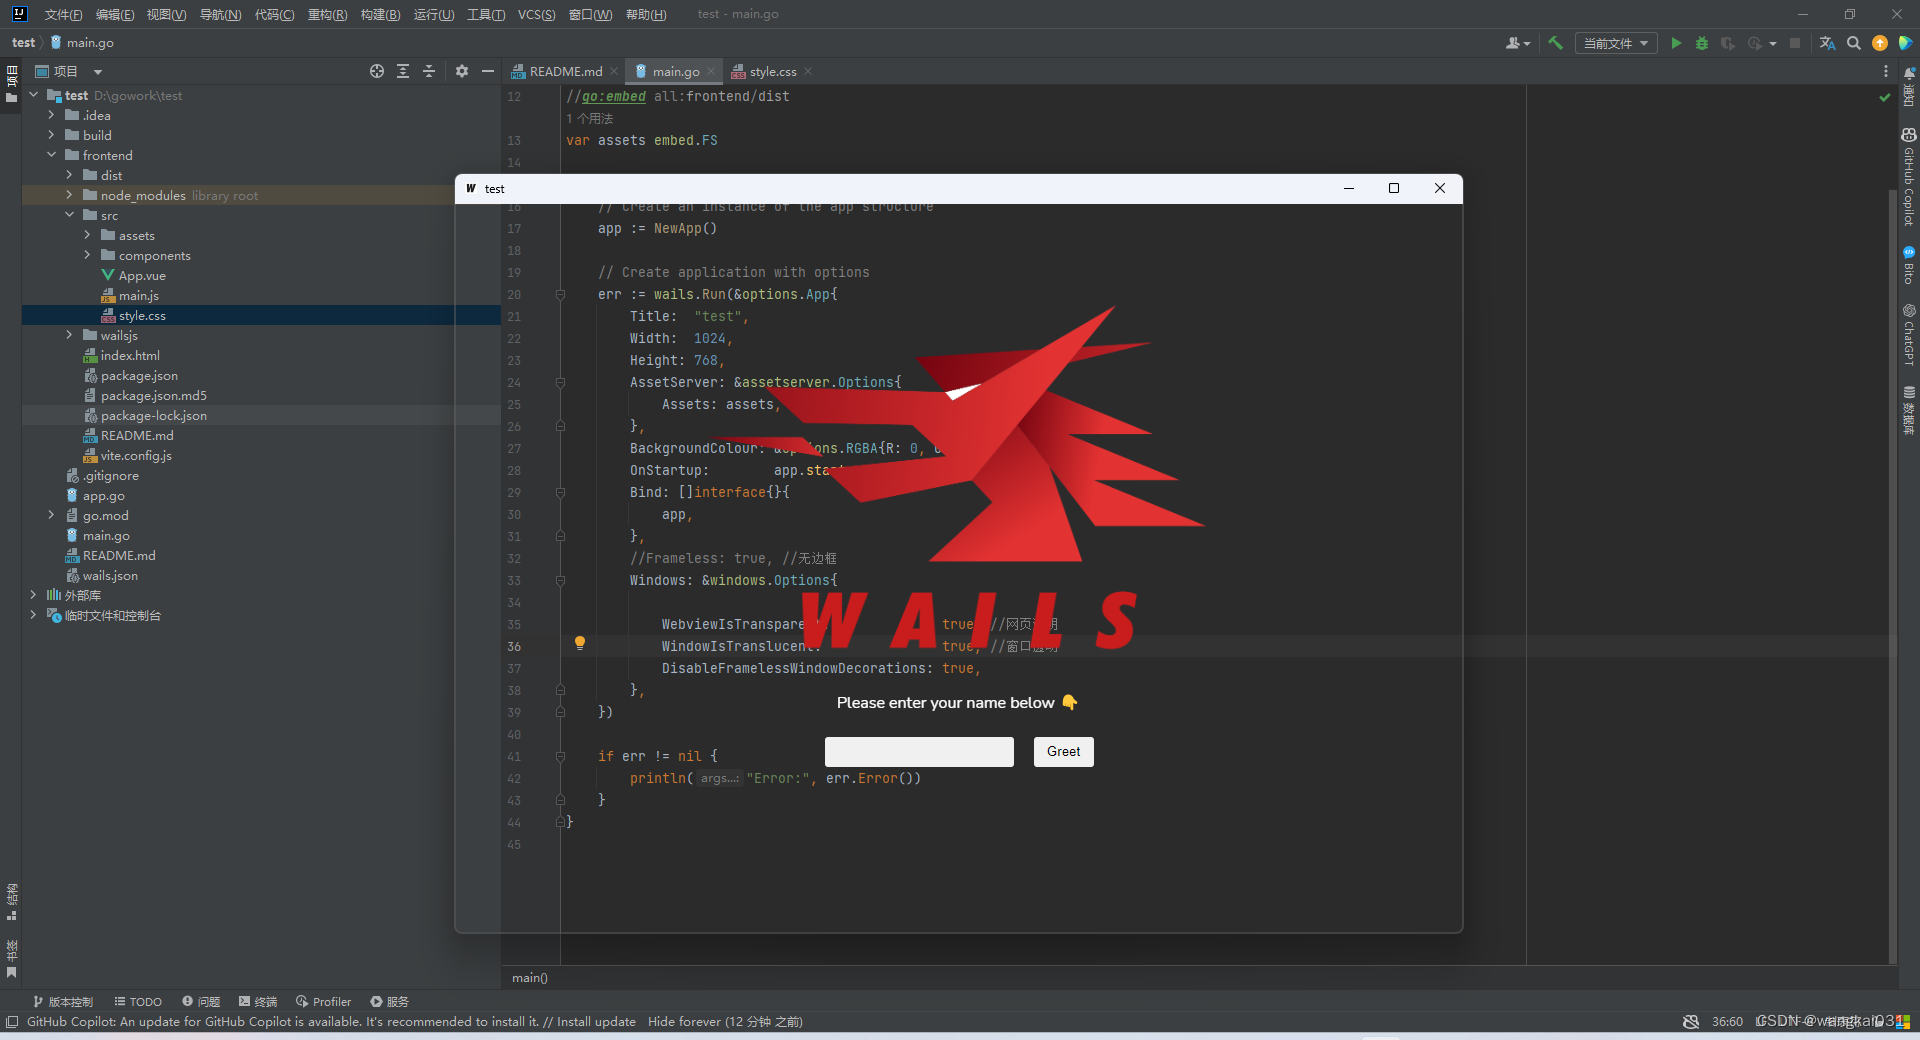This screenshot has width=1920, height=1040.
Task: Click the test breadcrumb in navigation bar
Action: [23, 42]
